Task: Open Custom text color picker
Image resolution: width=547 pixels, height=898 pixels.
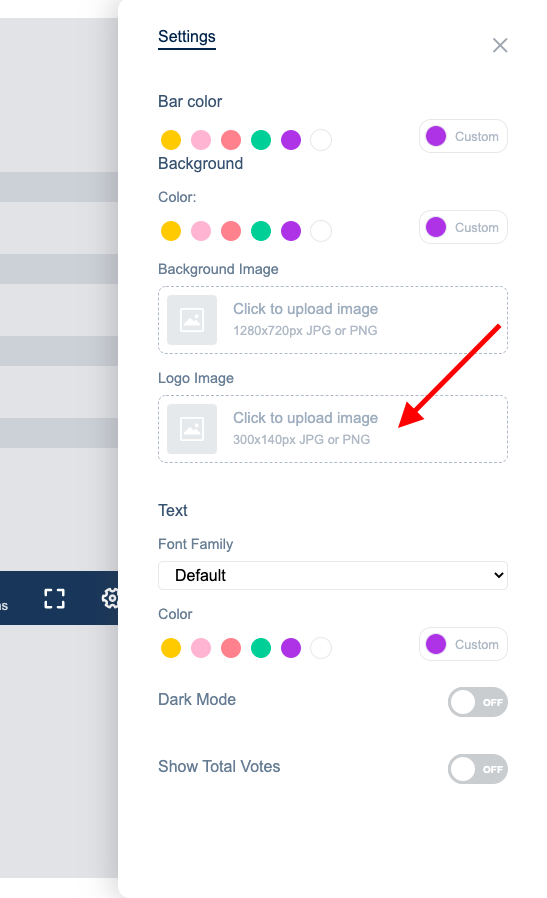Action: tap(463, 644)
